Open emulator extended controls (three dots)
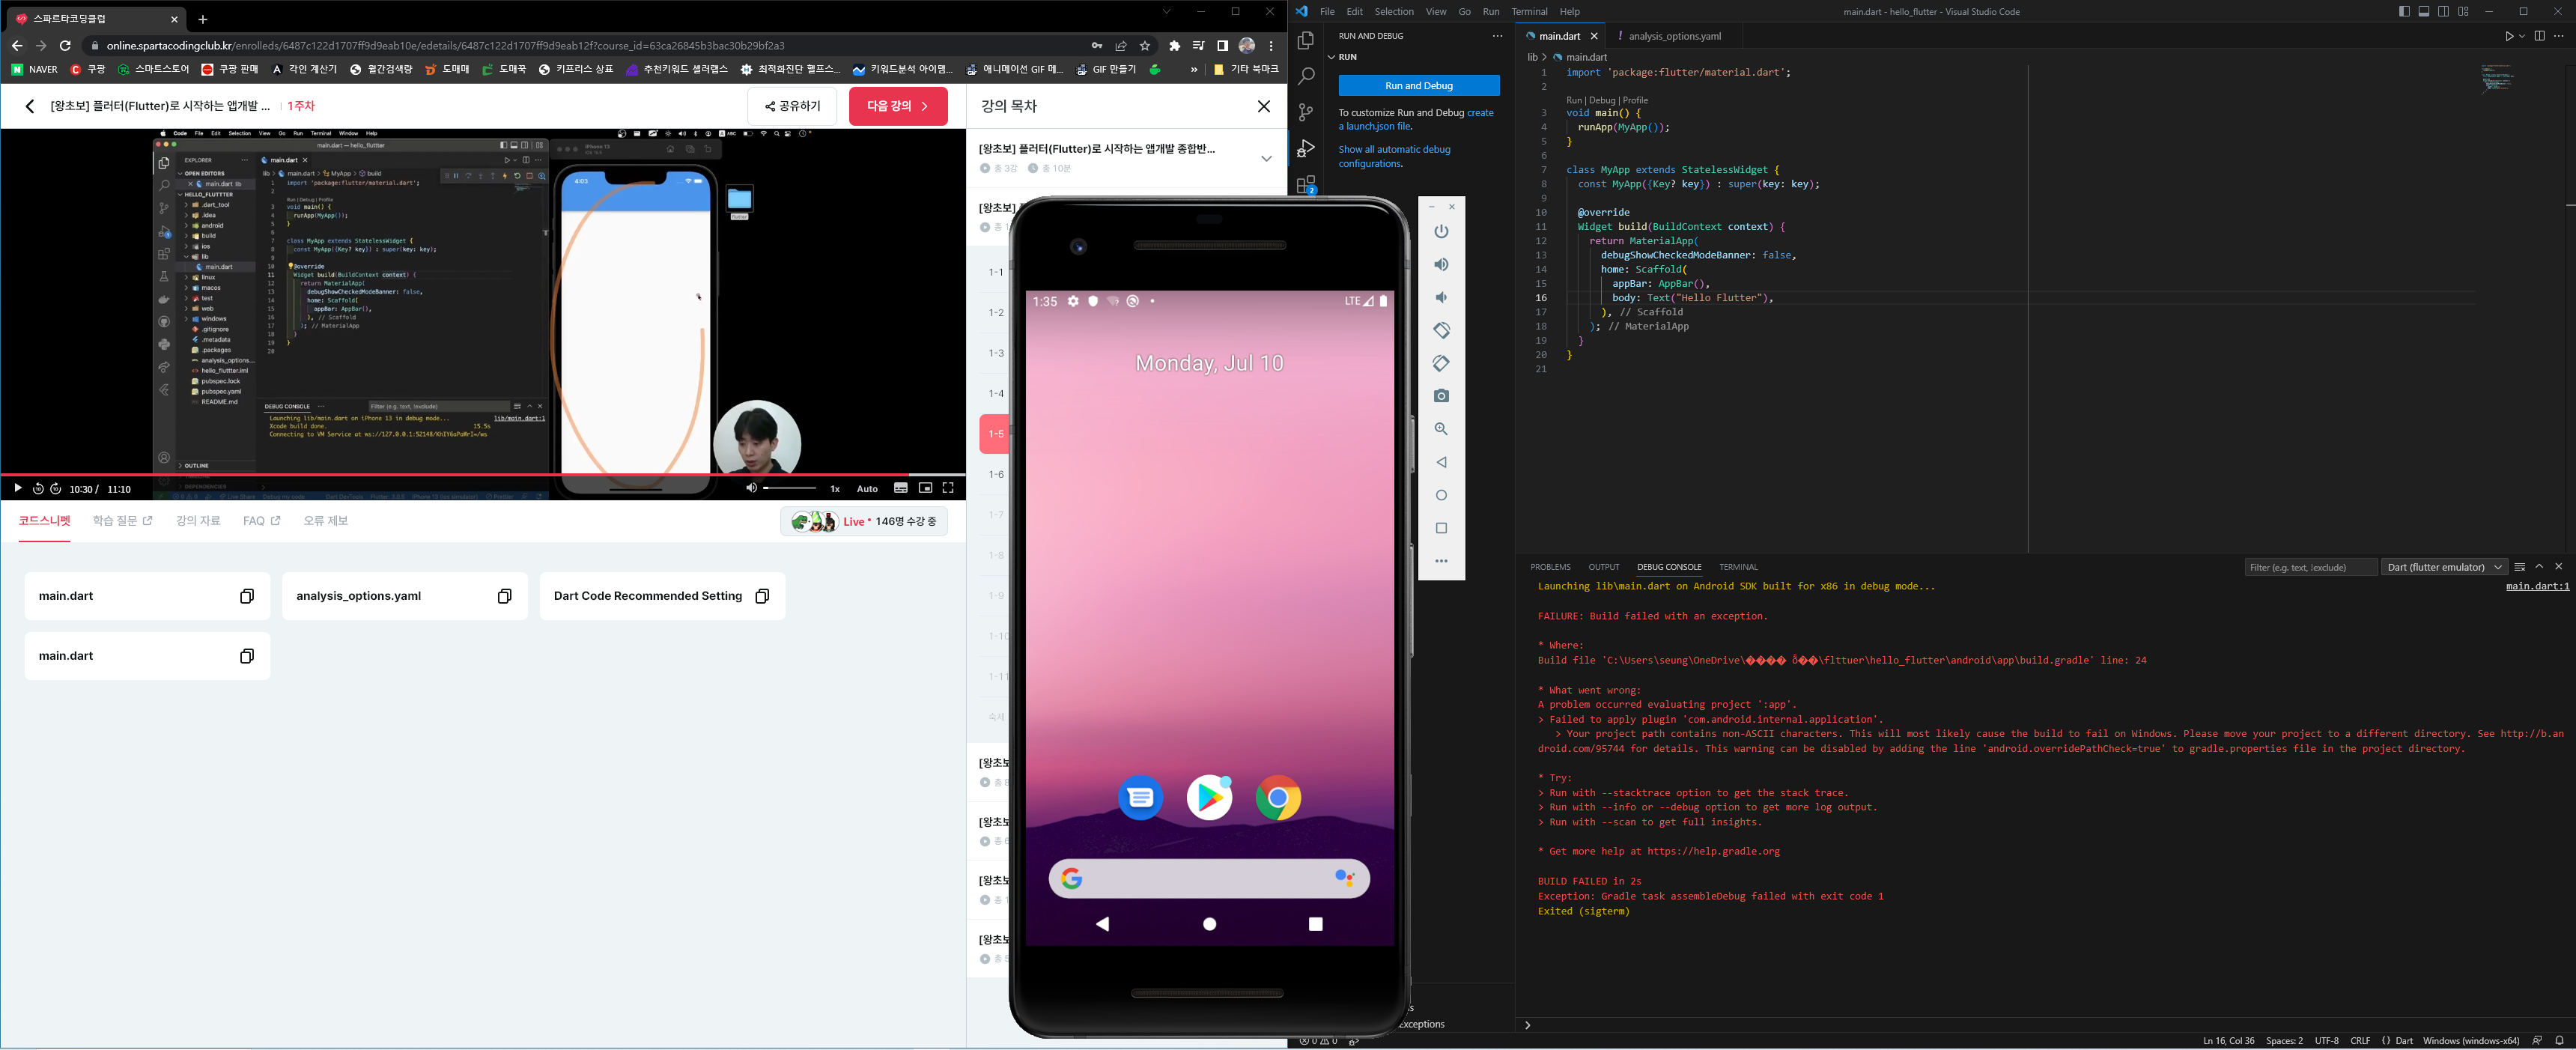Viewport: 2576px width, 1050px height. click(x=1441, y=561)
